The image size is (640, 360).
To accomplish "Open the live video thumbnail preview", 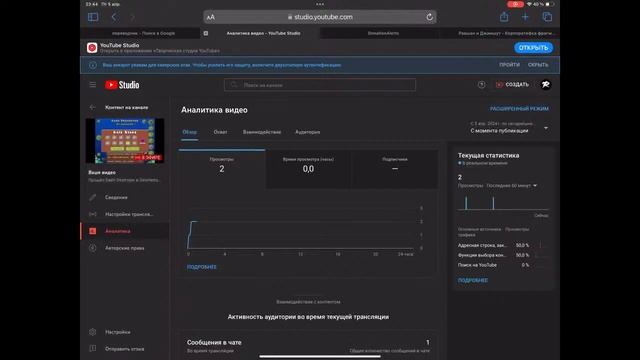I will pos(125,141).
